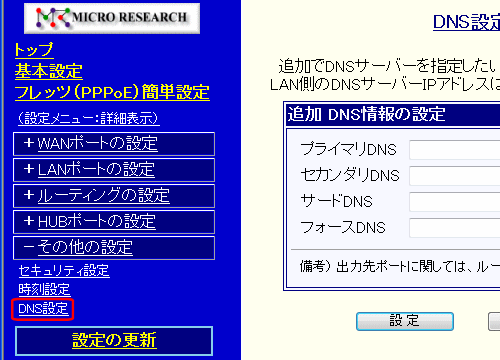Click the サードDNS input field
The width and height of the screenshot is (500, 360).
click(x=455, y=202)
